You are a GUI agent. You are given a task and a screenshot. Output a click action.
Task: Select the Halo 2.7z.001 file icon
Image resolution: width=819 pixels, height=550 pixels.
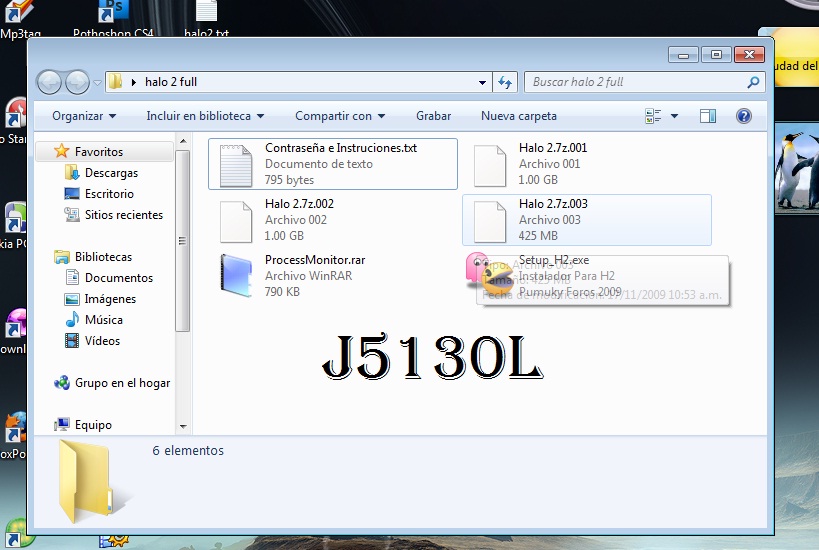tap(489, 166)
